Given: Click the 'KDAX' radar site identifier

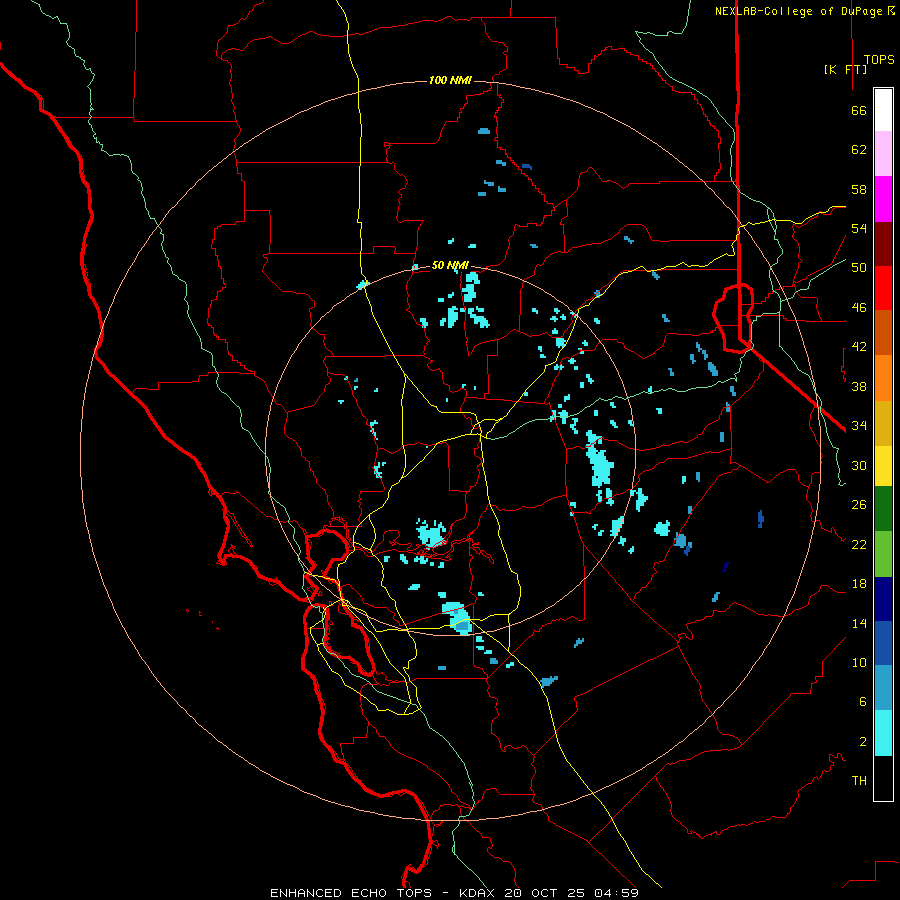Looking at the screenshot, I should click(x=478, y=893).
